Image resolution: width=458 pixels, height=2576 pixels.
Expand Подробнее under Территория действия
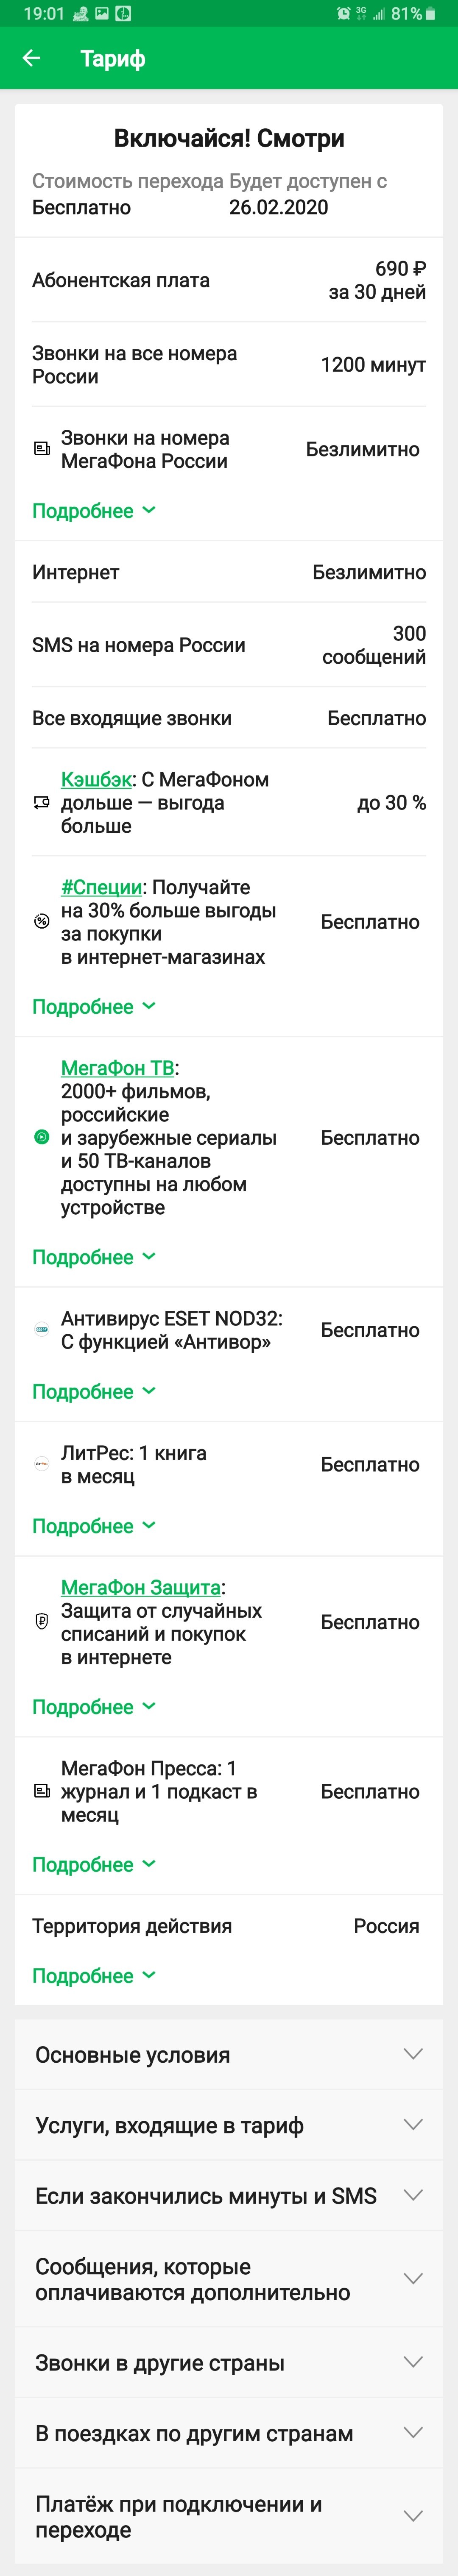tap(94, 1976)
